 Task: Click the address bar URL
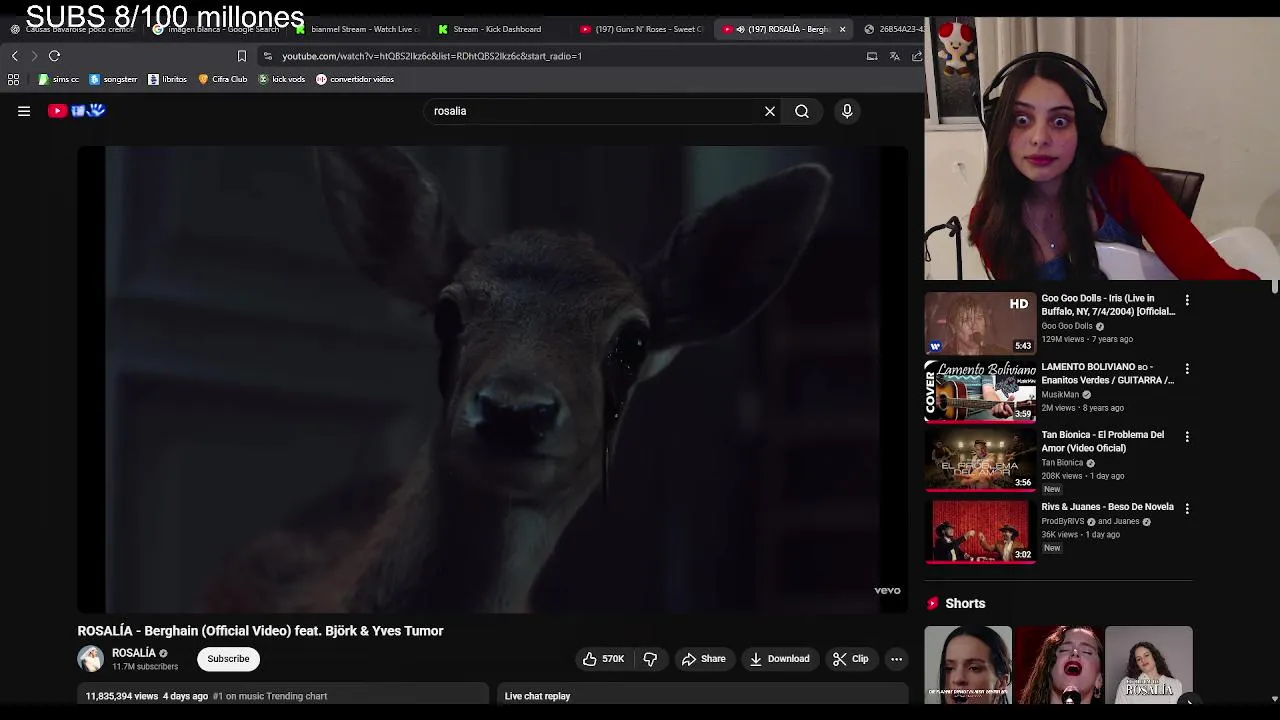tap(432, 56)
